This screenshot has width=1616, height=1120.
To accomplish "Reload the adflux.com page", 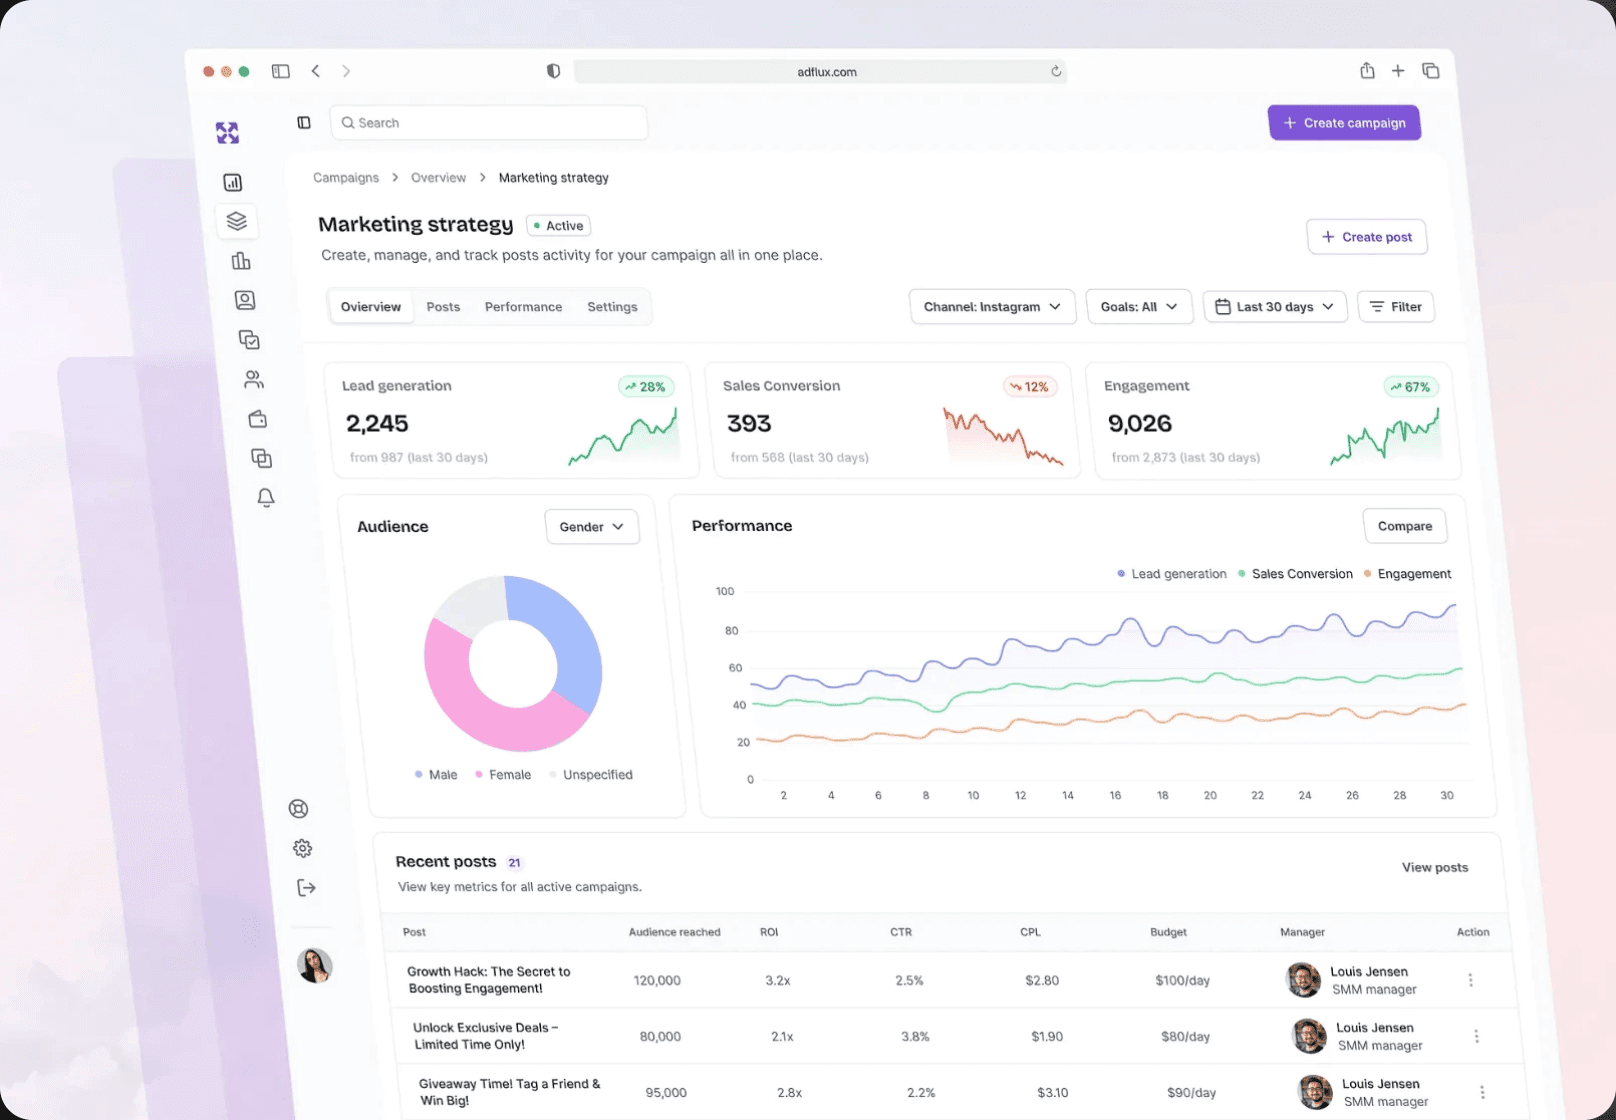I will click(1056, 71).
